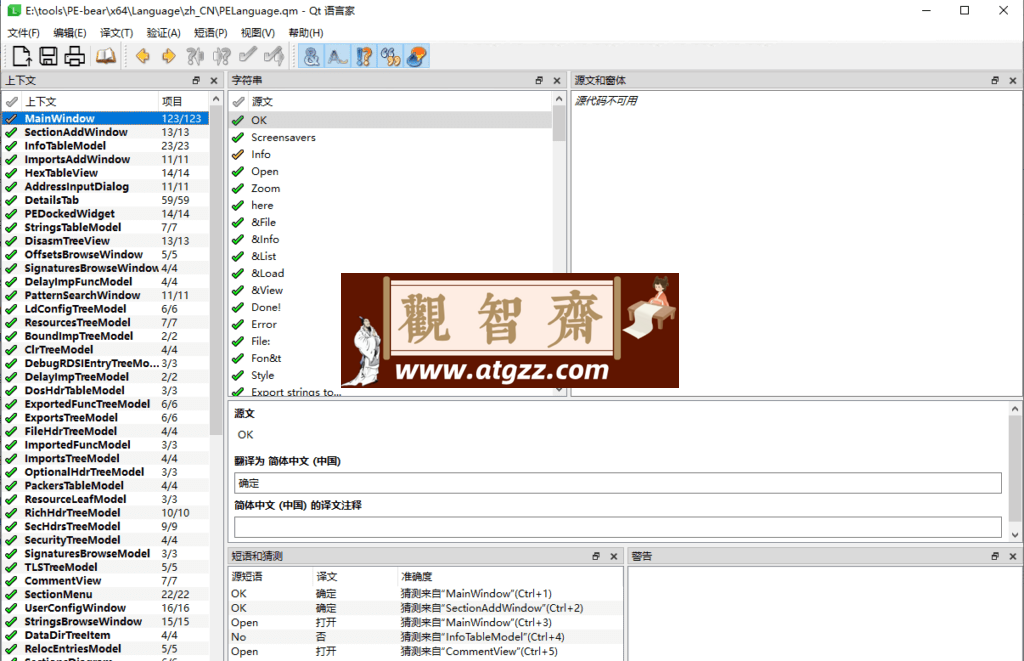Toggle done checkmark of &File string

(238, 222)
